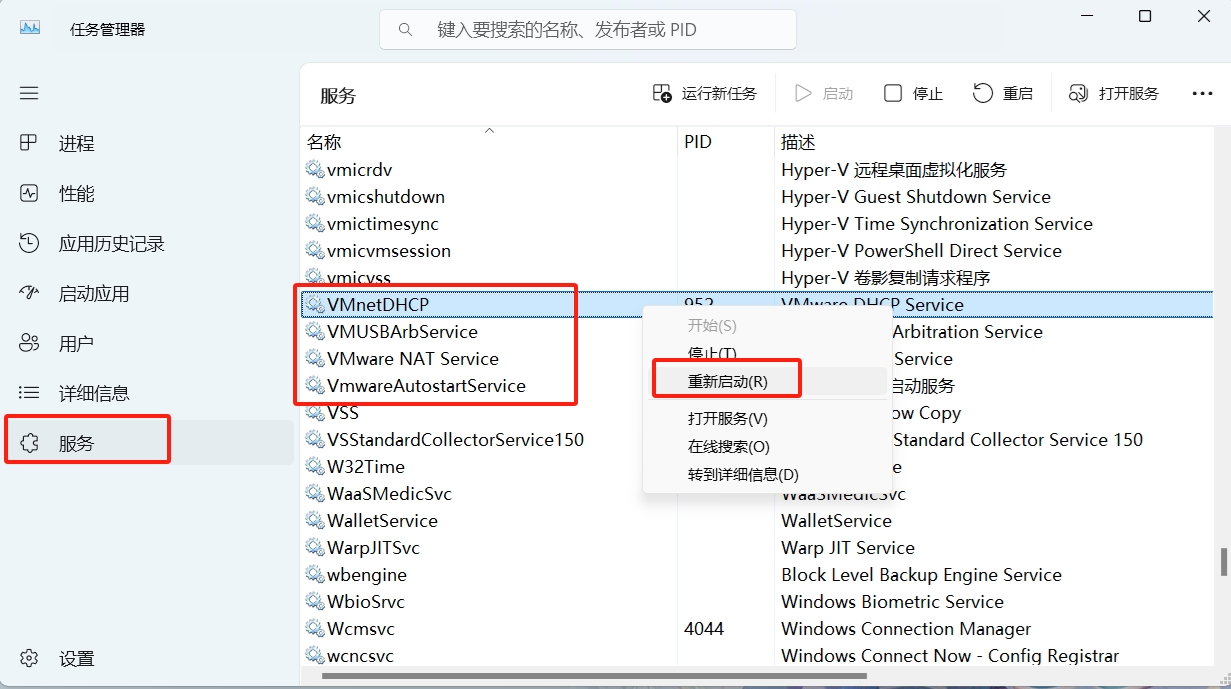The image size is (1231, 689).
Task: Choose 在线搜索(O) in context menu
Action: click(768, 446)
